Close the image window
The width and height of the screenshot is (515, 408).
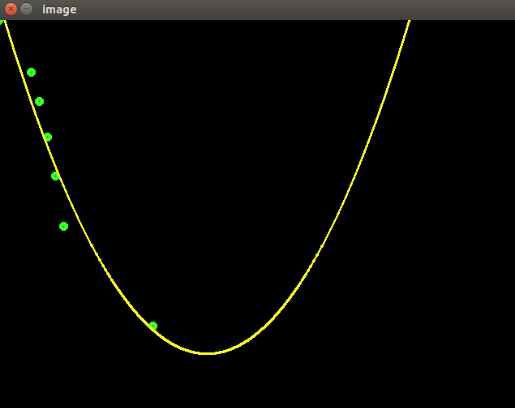11,9
